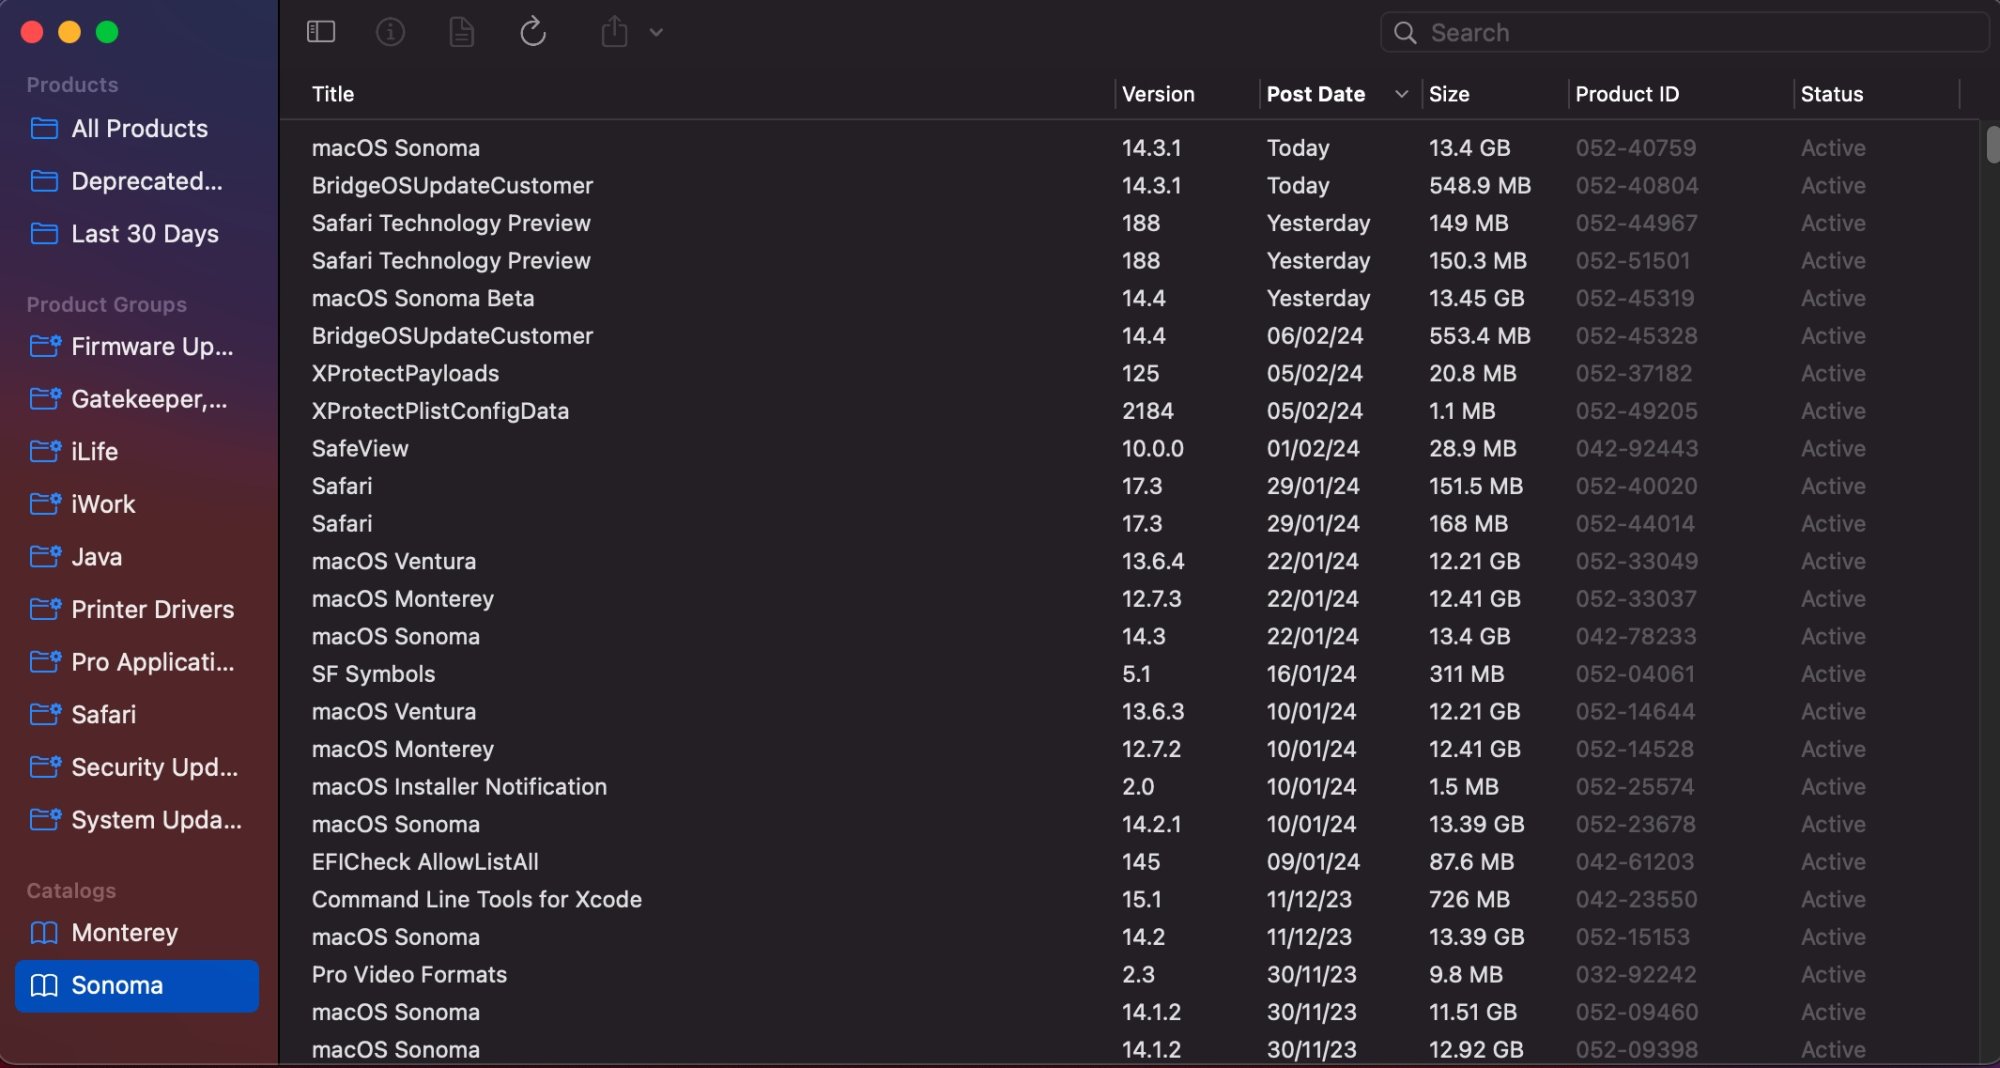Toggle the sidebar with the toolbar icon
The height and width of the screenshot is (1068, 2000).
pyautogui.click(x=320, y=32)
